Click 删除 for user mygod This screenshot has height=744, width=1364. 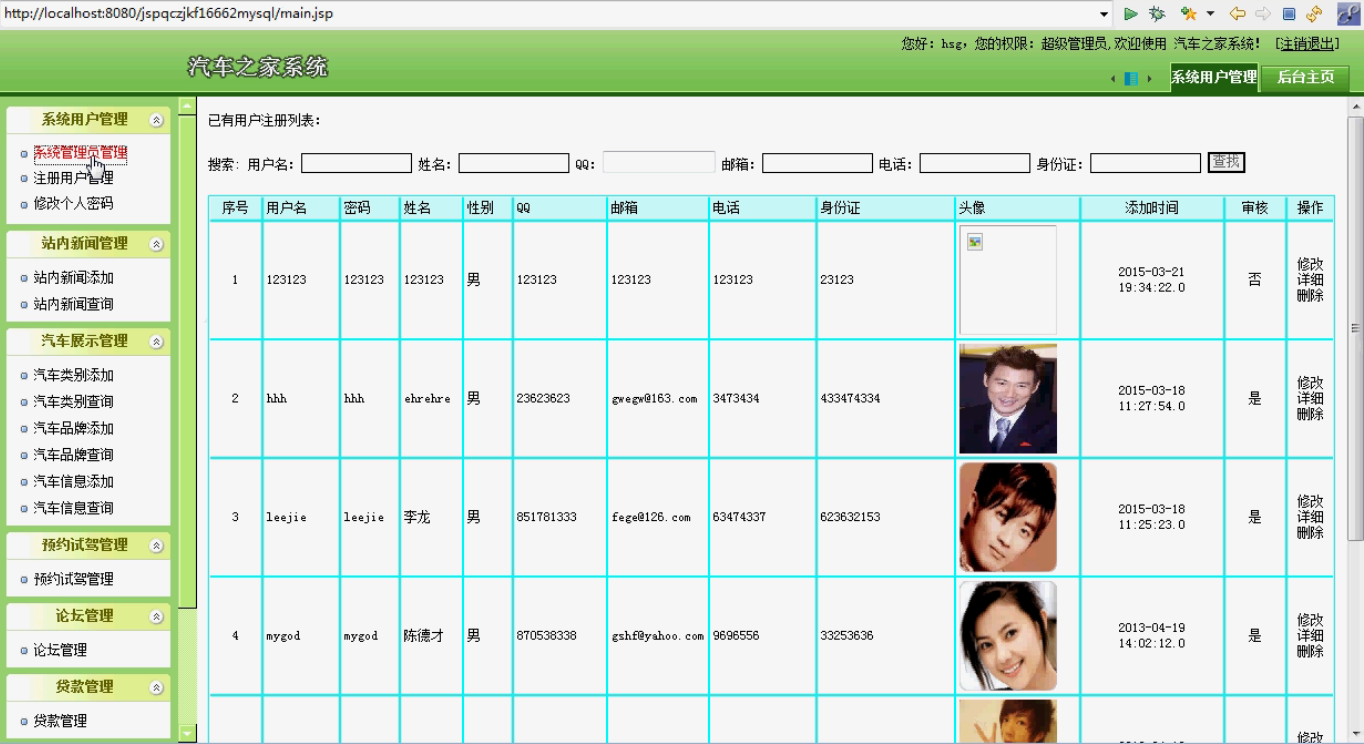[x=1310, y=651]
